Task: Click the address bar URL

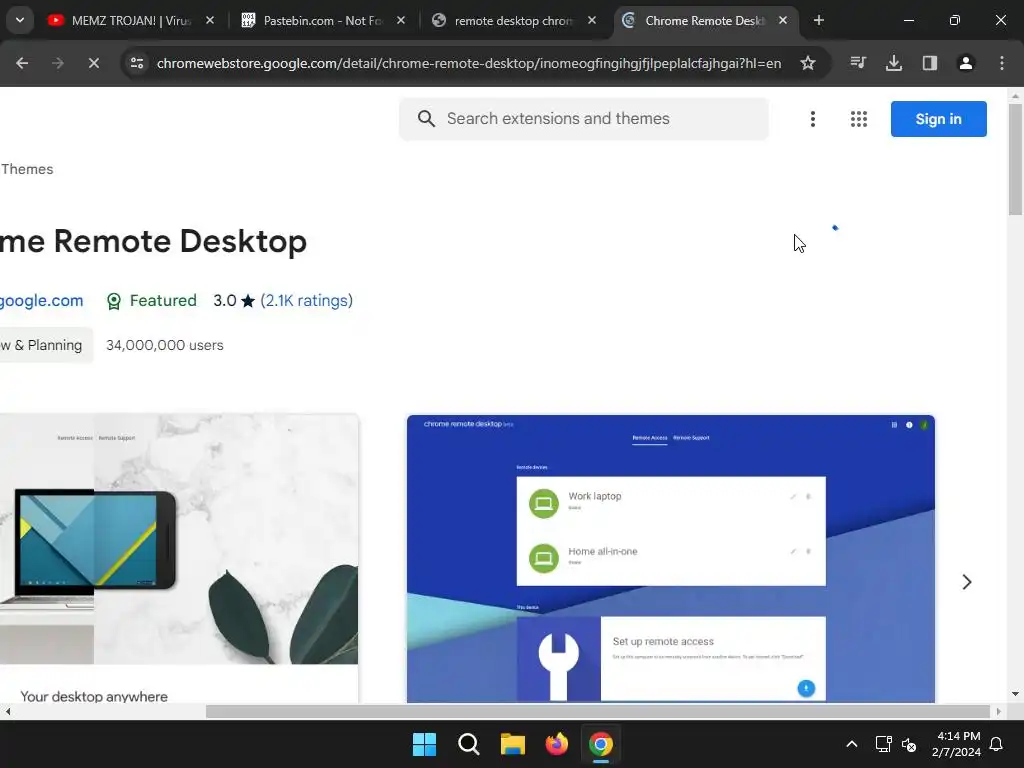Action: (x=469, y=63)
